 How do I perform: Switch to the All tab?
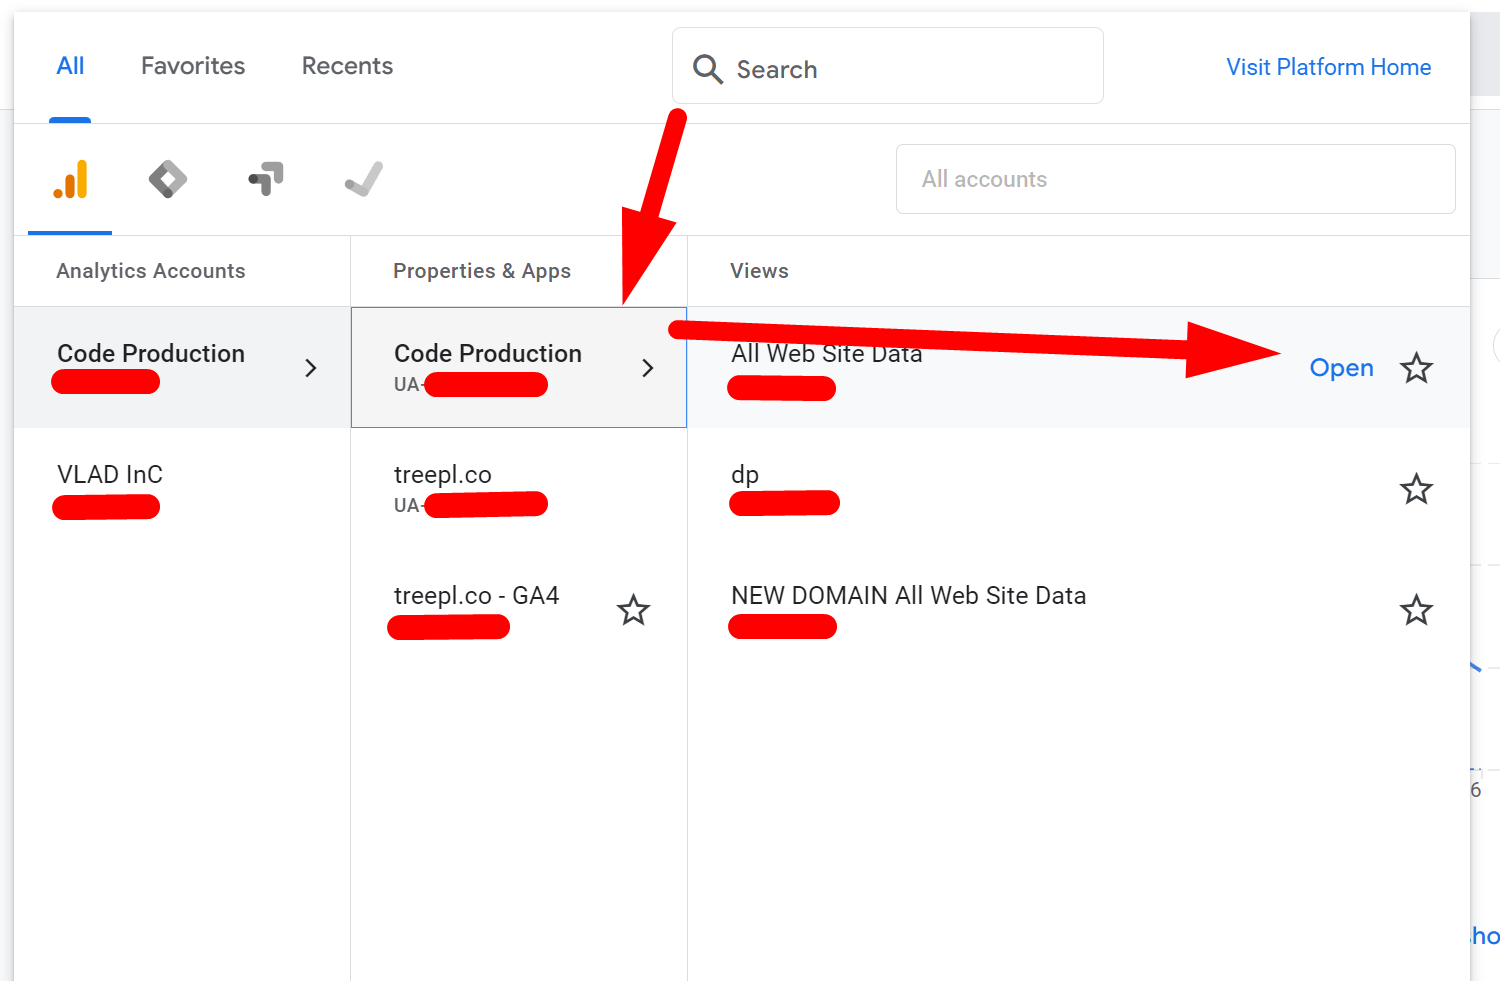point(70,66)
